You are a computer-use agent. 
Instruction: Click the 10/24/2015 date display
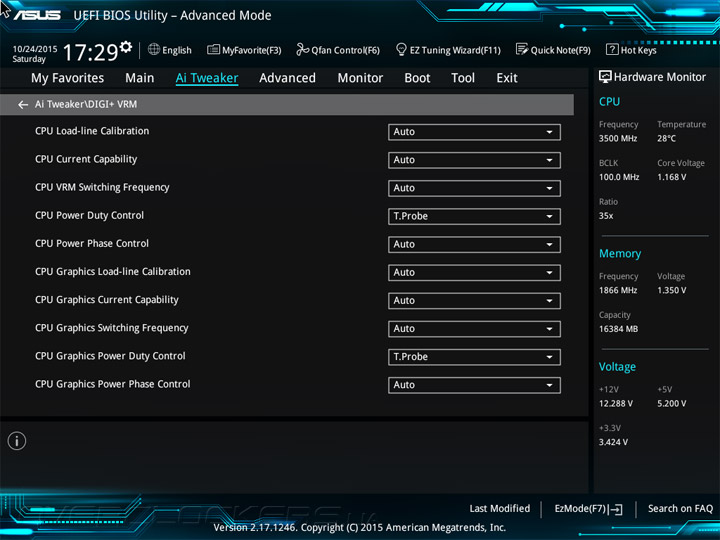tap(35, 49)
